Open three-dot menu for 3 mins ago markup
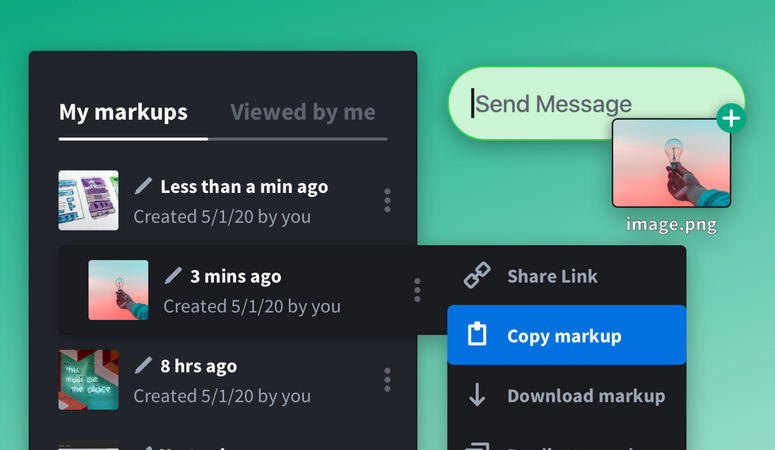775x450 pixels. click(417, 290)
